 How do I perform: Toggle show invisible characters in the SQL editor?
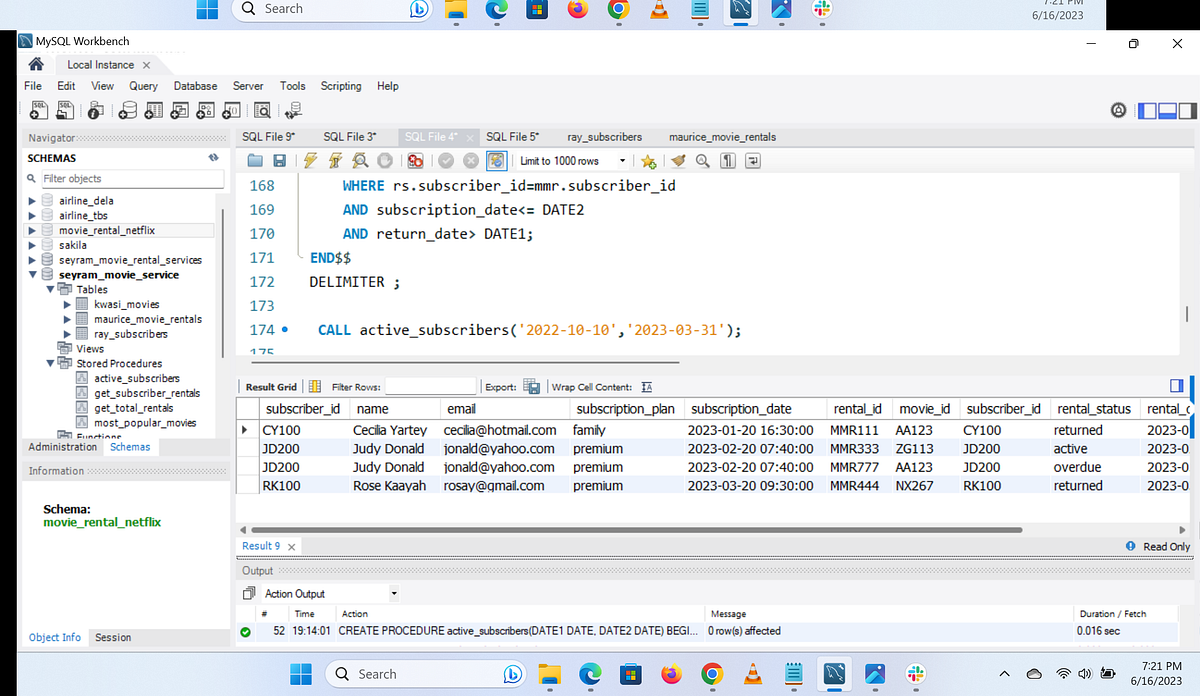(727, 161)
